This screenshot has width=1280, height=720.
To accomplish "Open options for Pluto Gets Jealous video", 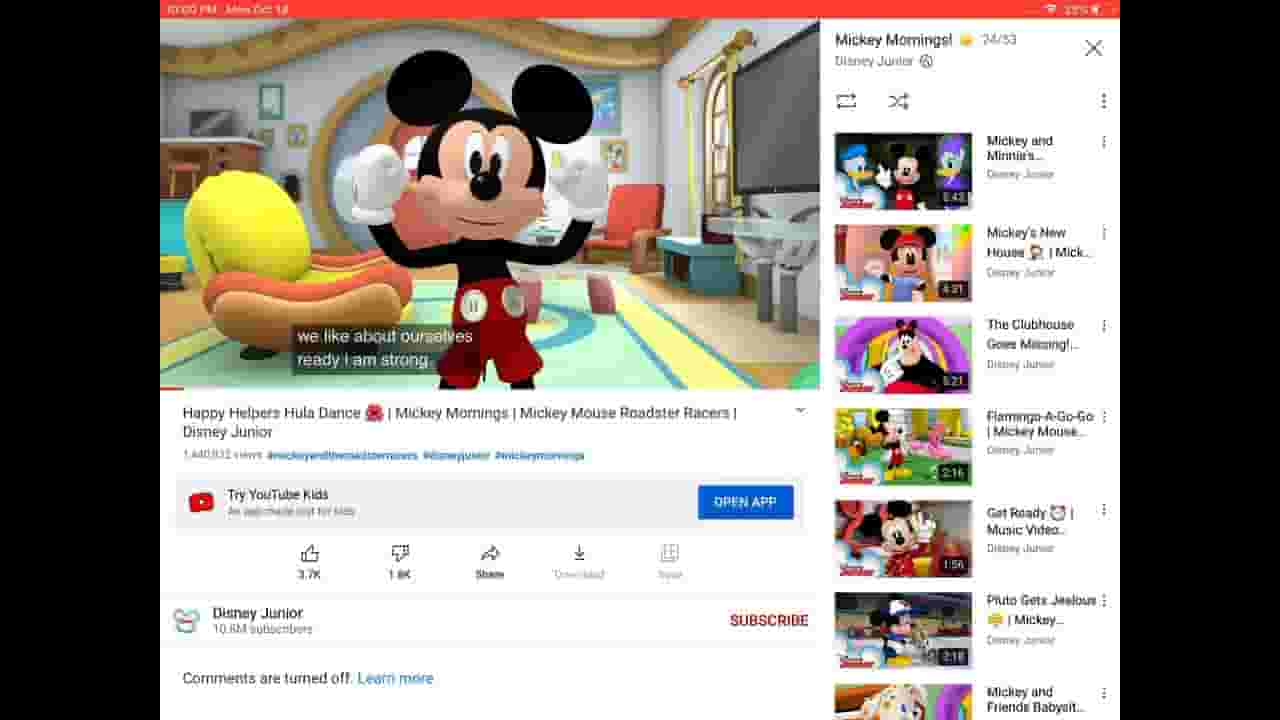I will coord(1103,601).
